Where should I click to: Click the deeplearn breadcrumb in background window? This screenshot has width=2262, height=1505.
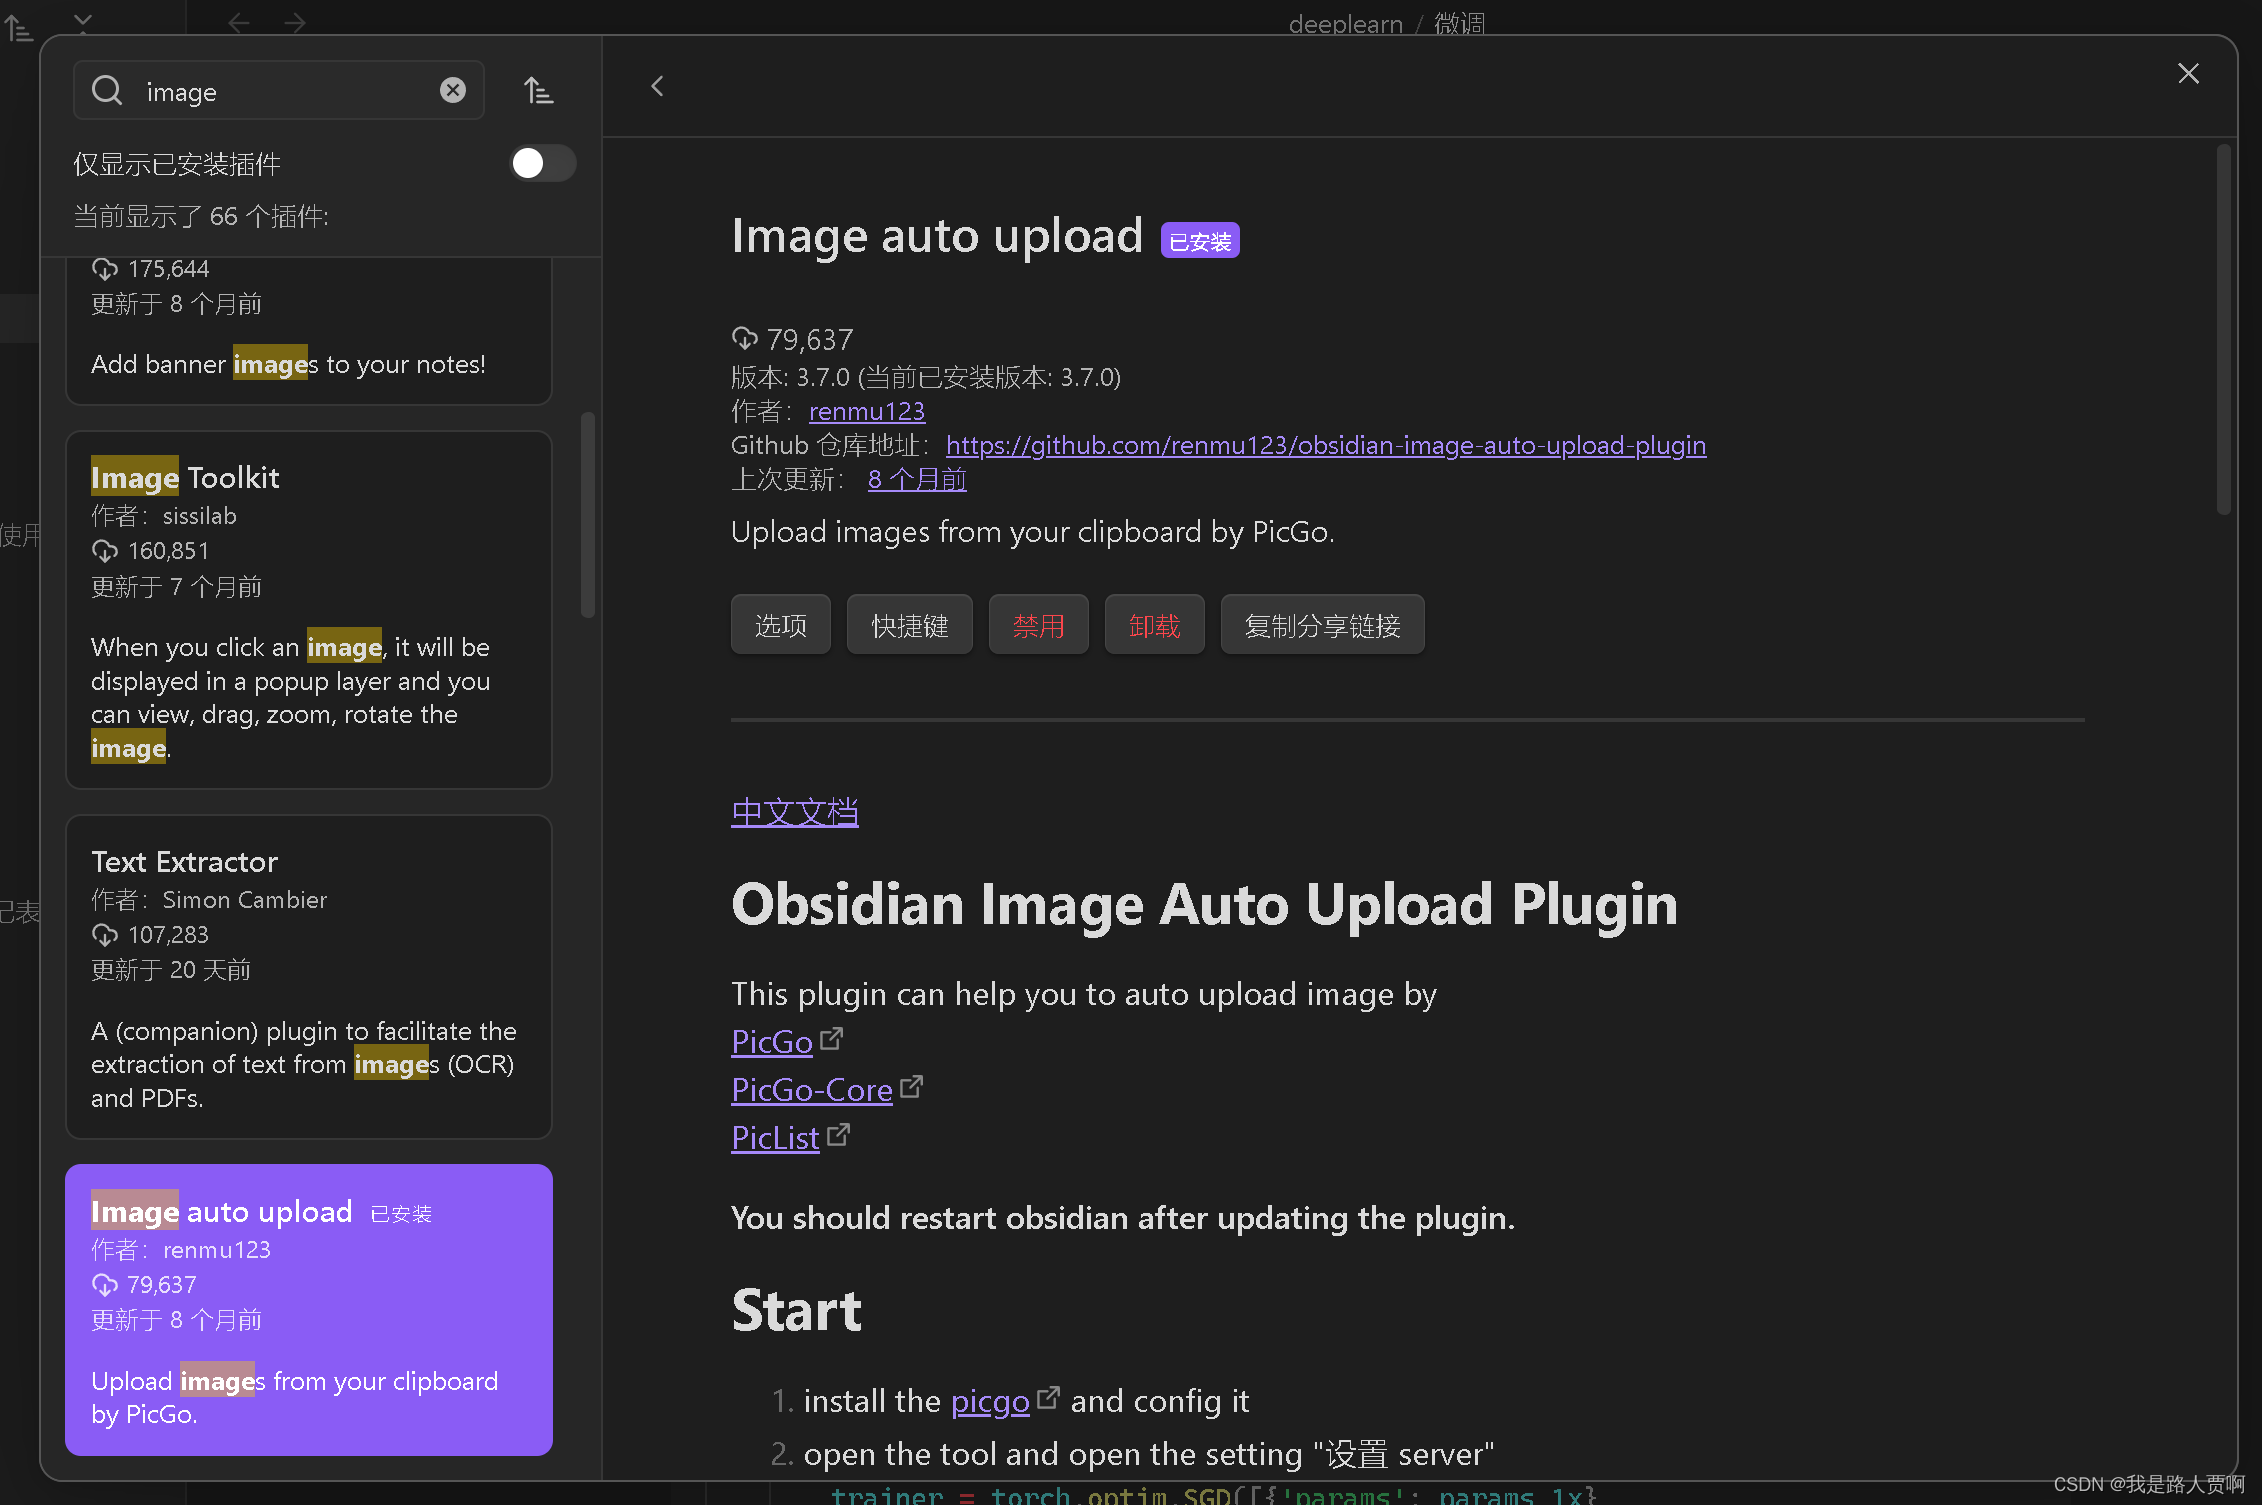pos(1346,23)
